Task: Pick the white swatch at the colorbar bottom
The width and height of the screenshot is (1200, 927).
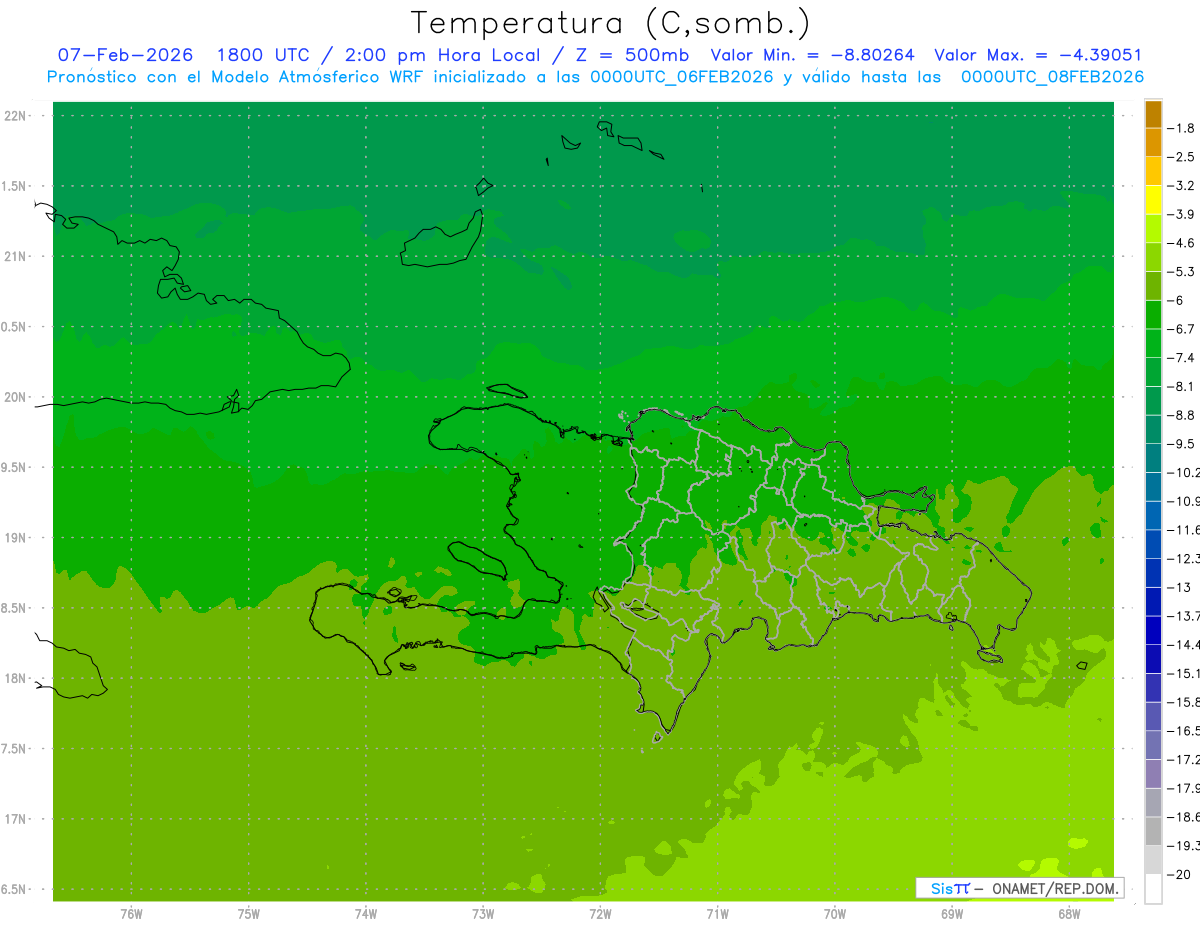Action: click(1153, 889)
